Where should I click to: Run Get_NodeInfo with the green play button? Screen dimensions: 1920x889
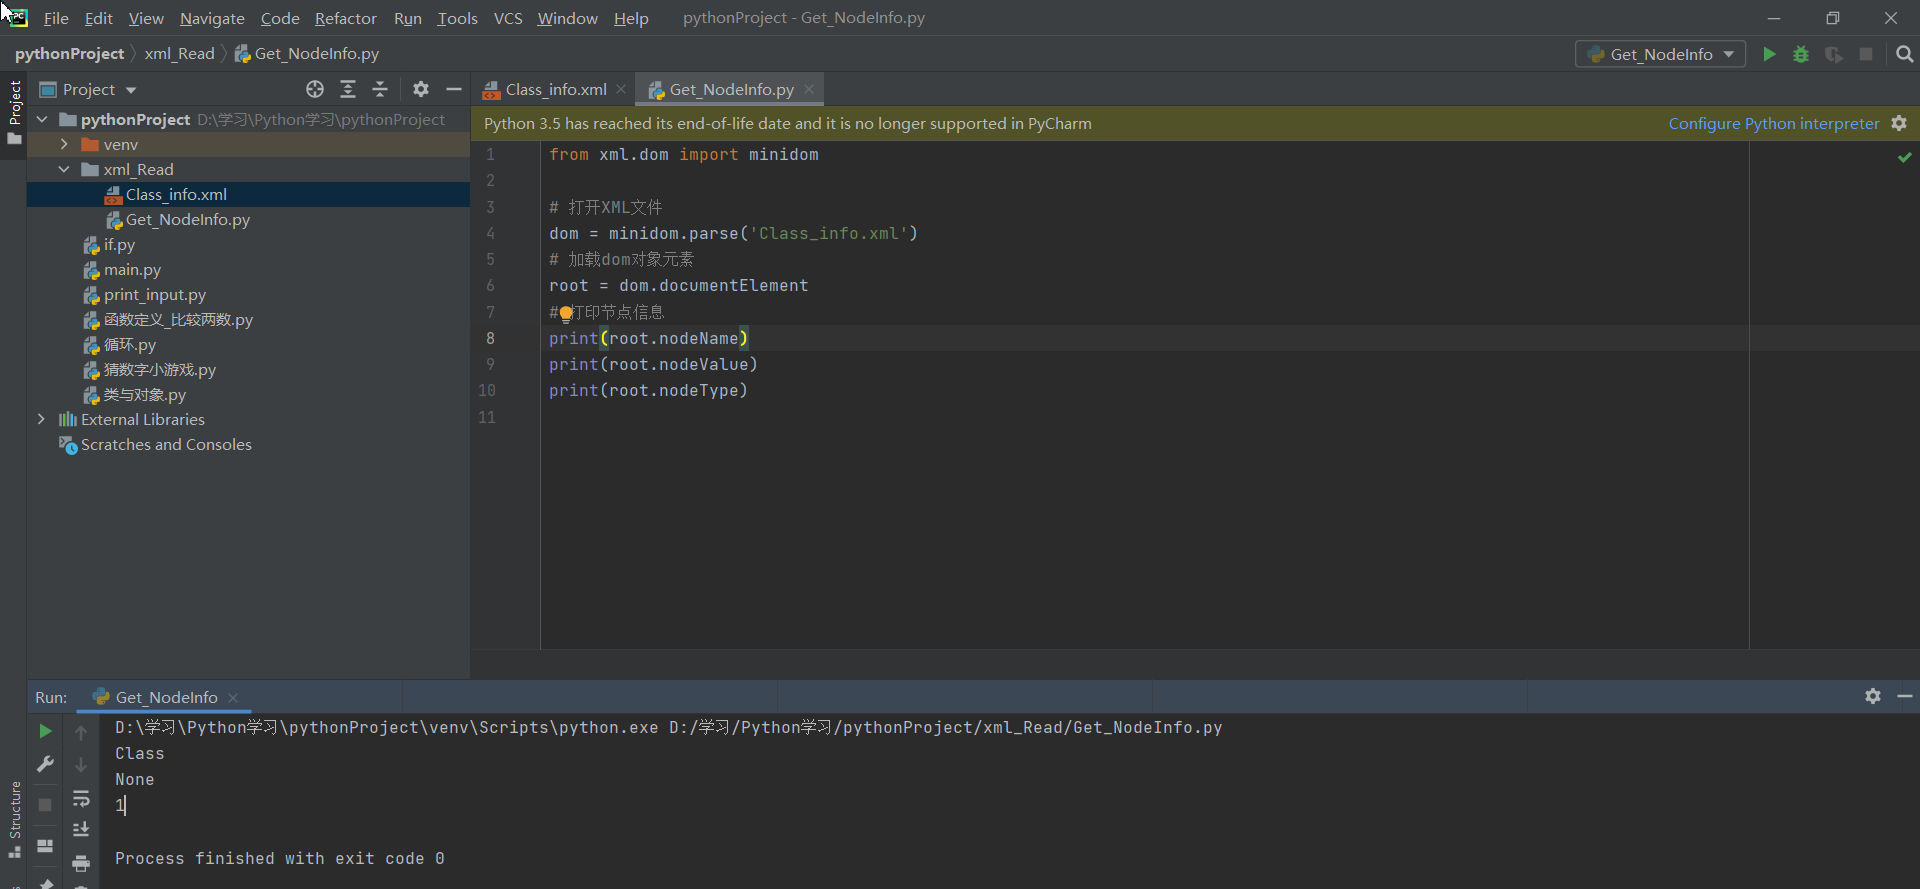[1769, 54]
